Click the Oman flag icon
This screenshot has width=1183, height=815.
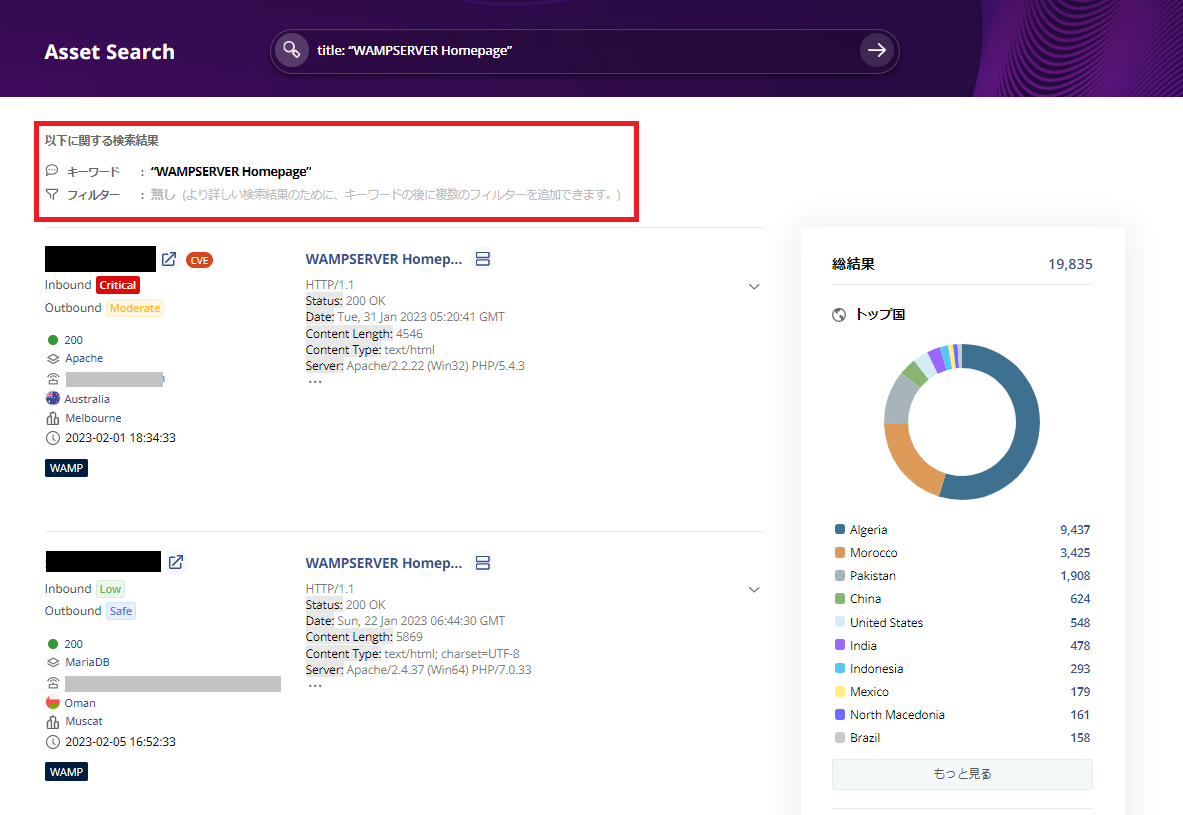[53, 703]
